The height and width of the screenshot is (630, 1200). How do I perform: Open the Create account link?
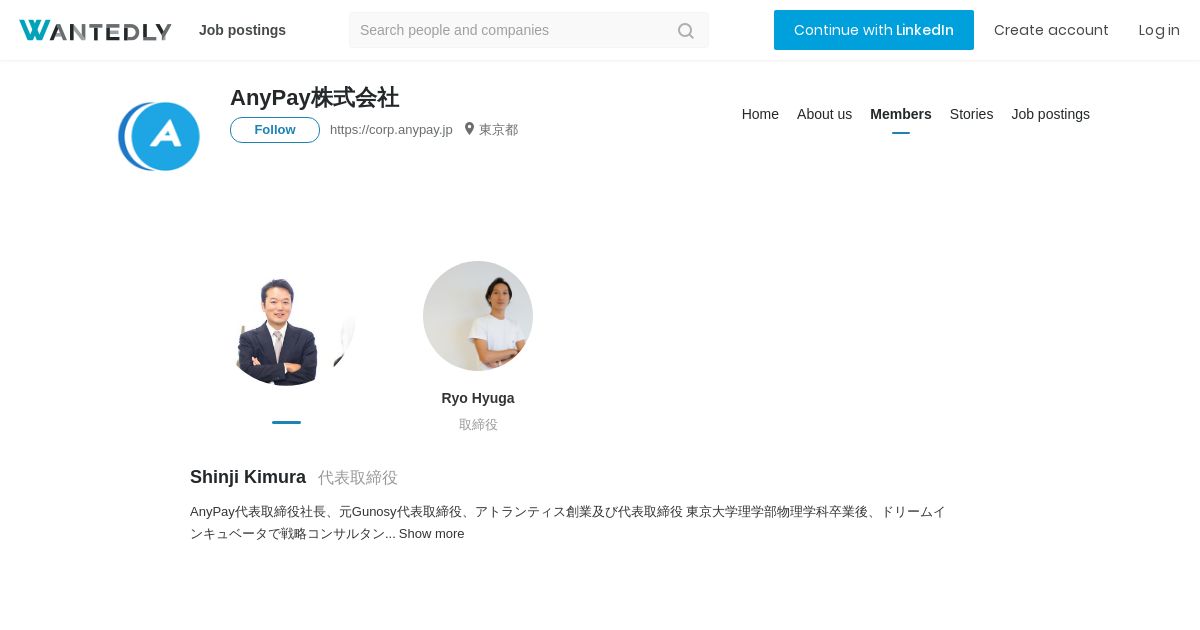[1051, 30]
